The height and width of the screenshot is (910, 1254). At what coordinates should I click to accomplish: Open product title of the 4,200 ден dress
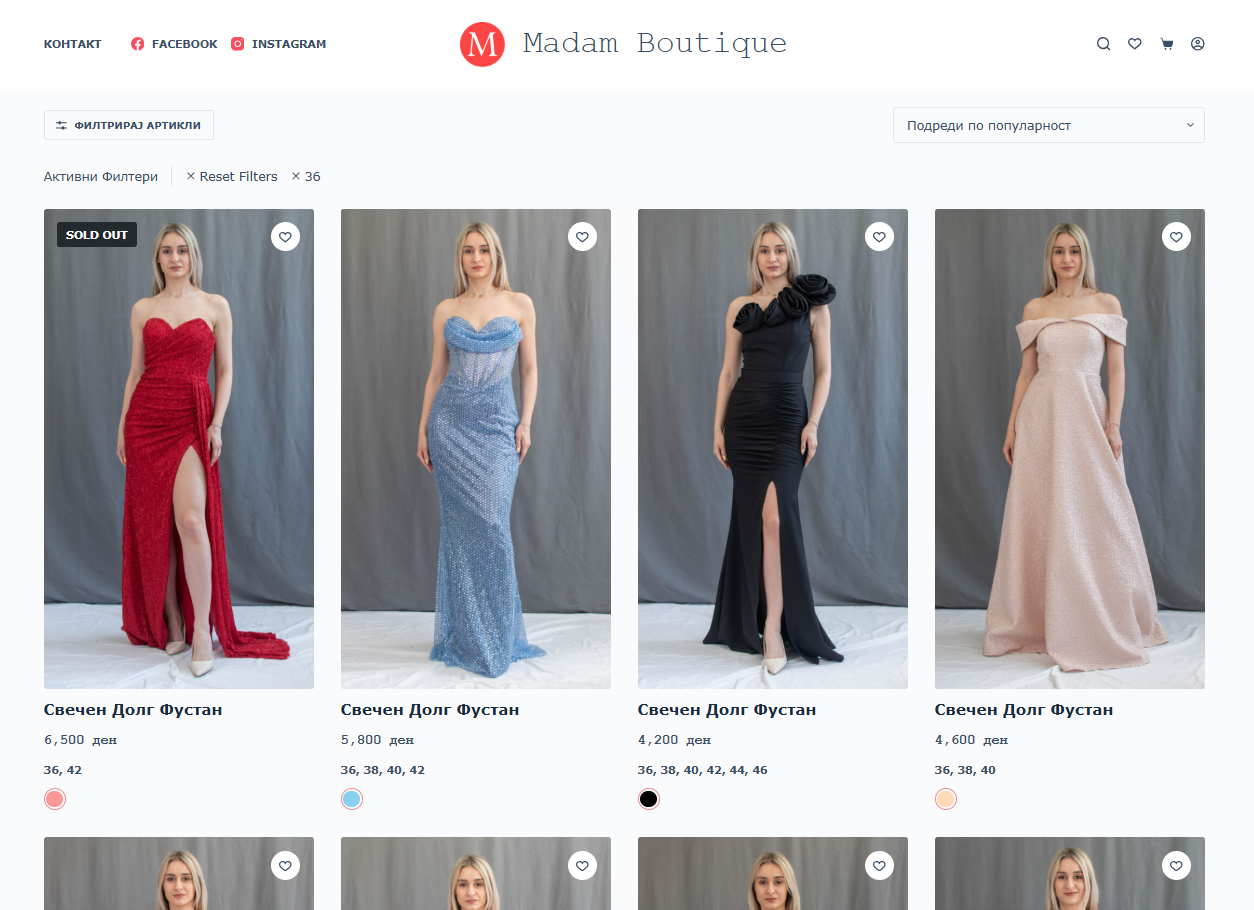pos(727,710)
